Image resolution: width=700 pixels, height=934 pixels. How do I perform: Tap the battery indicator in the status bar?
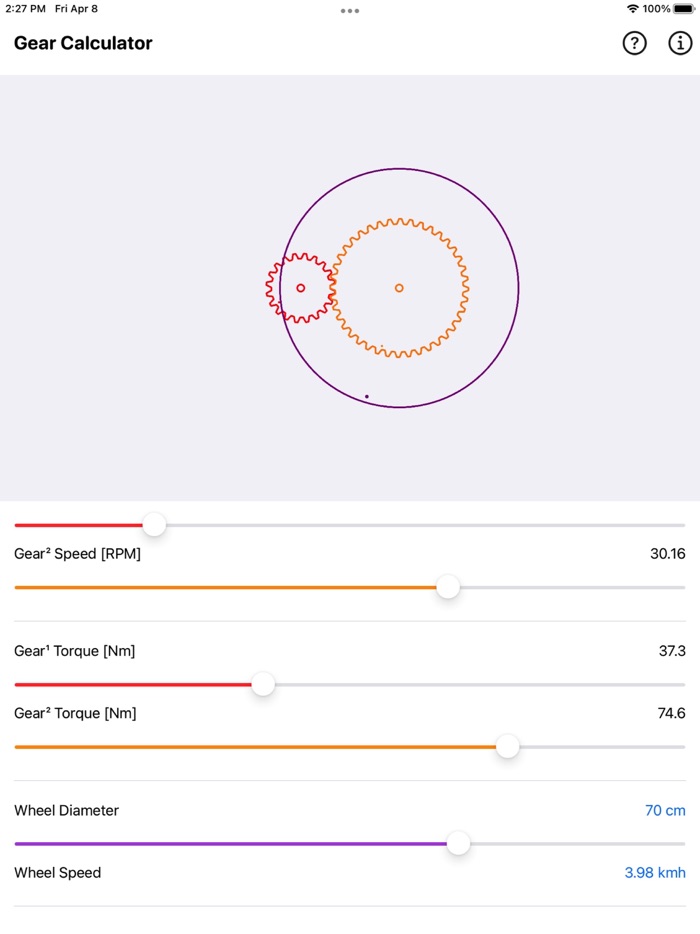683,8
